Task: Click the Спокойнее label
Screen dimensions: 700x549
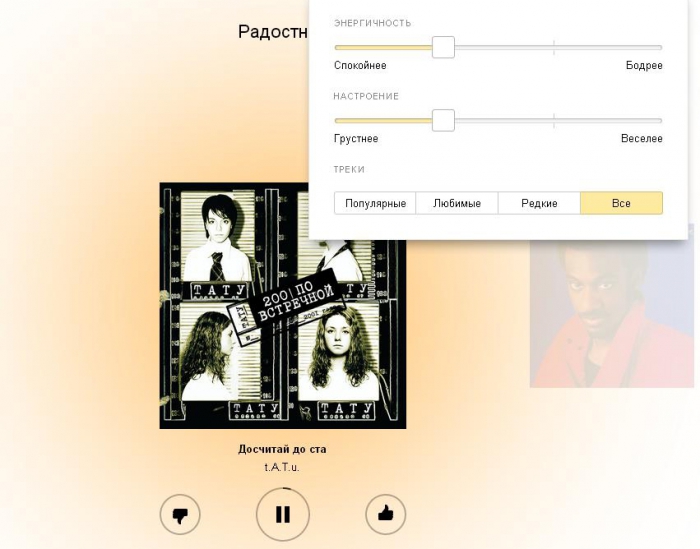Action: (x=360, y=66)
